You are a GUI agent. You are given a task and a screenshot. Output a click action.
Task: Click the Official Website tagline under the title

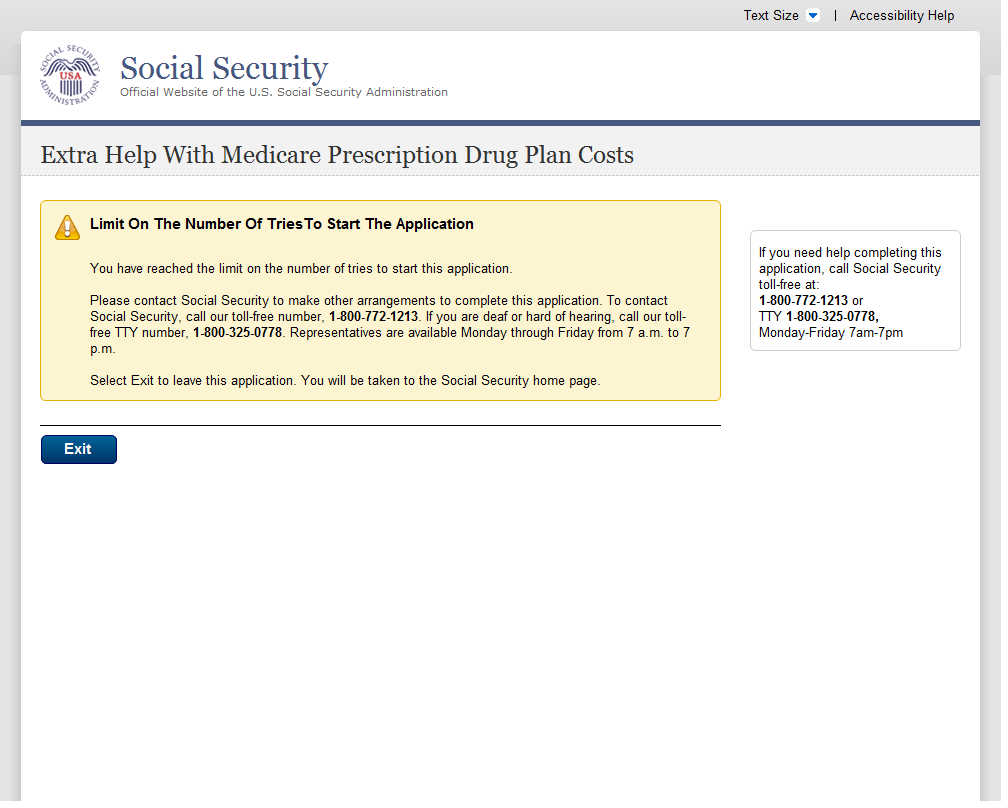click(x=284, y=92)
